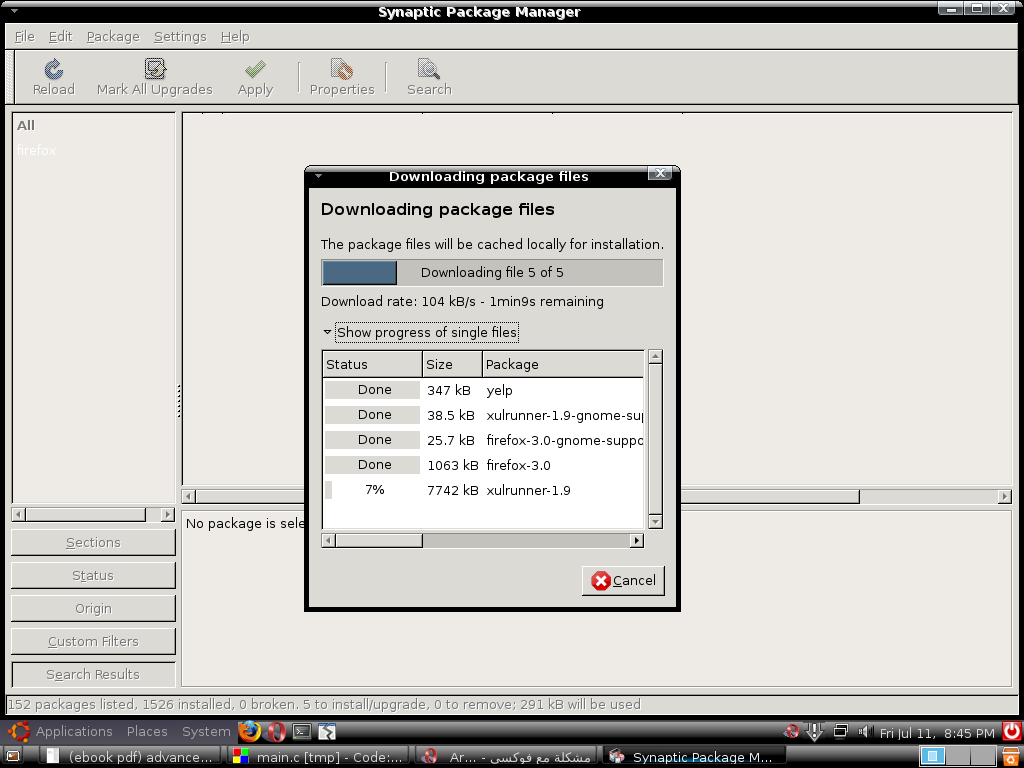Switch to main.c Code taskbar window
This screenshot has height=768, width=1024.
318,757
